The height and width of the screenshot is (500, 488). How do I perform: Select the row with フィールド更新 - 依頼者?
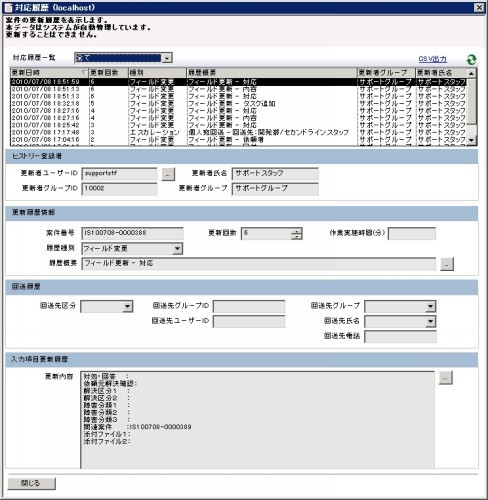click(x=238, y=140)
